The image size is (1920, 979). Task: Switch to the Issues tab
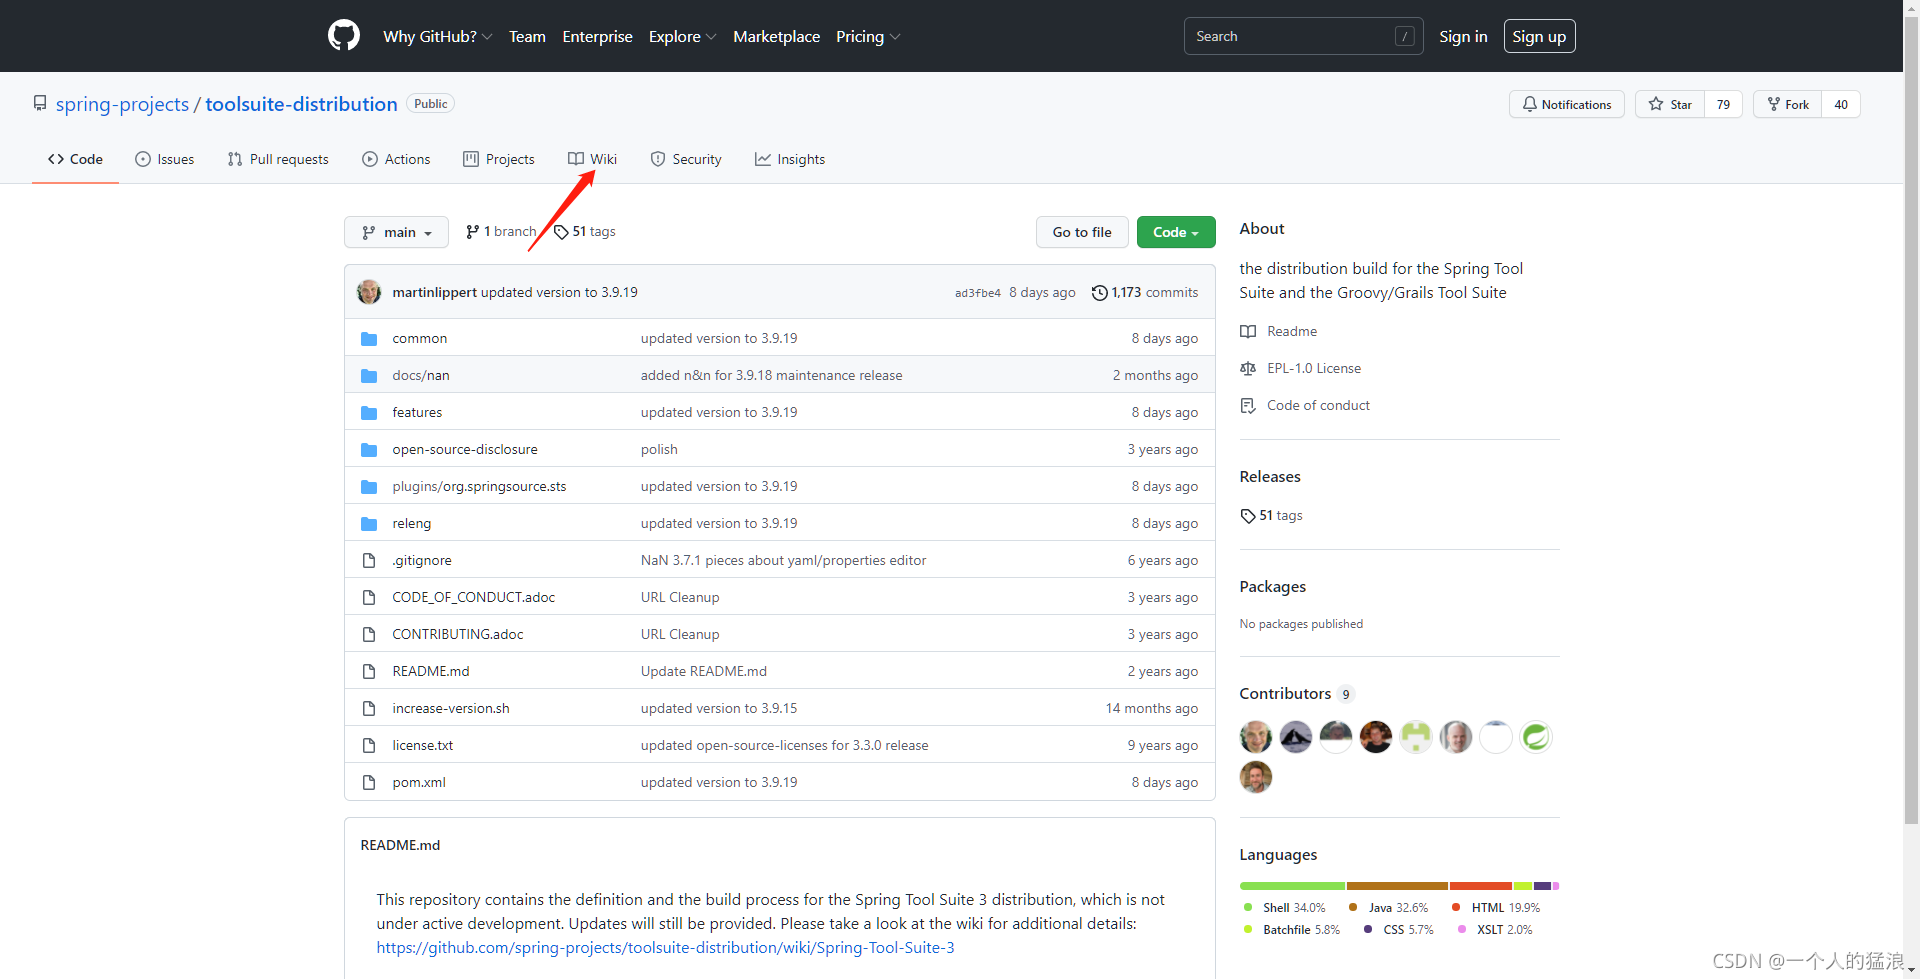point(165,159)
